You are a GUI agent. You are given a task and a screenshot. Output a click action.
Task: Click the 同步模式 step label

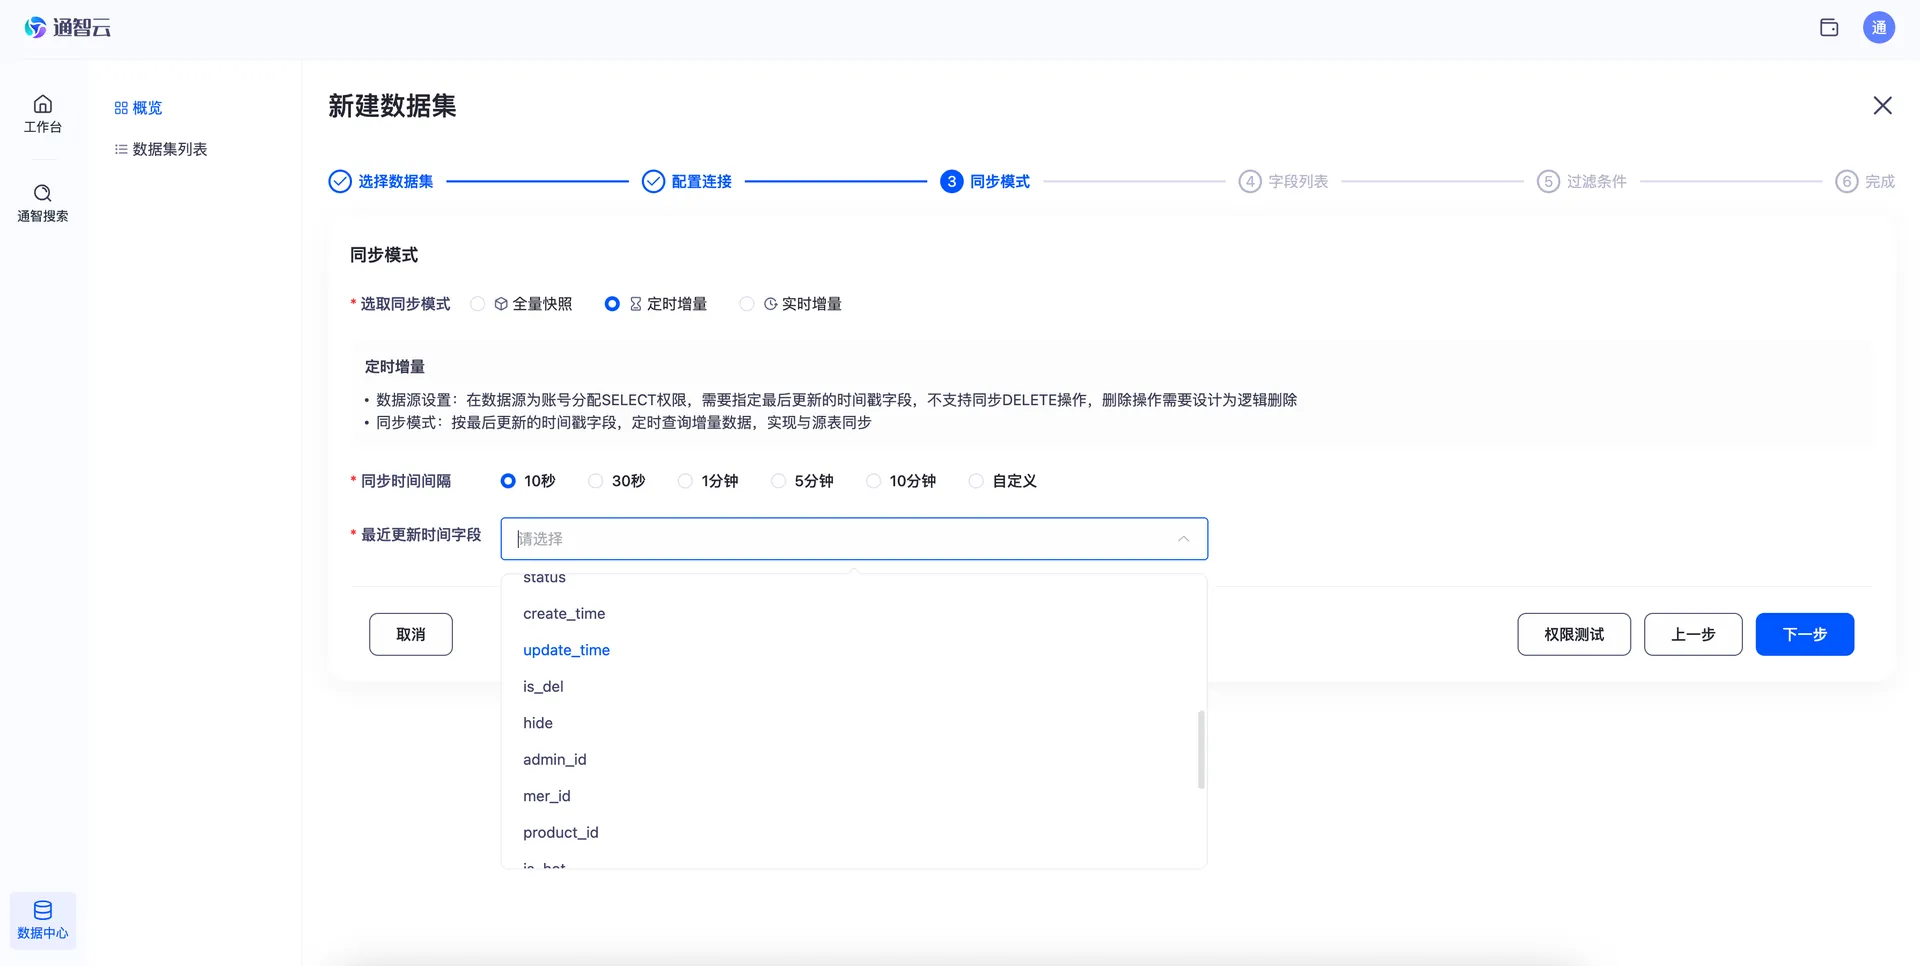(x=1000, y=181)
